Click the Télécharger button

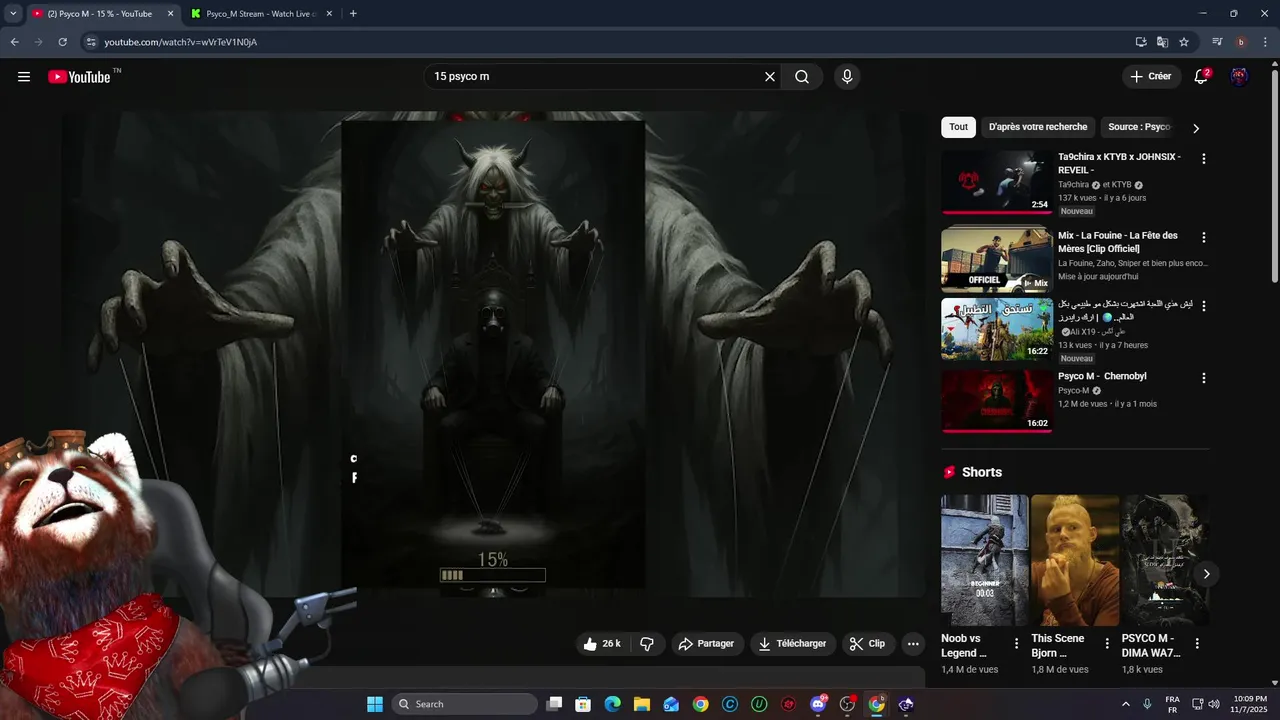point(793,644)
